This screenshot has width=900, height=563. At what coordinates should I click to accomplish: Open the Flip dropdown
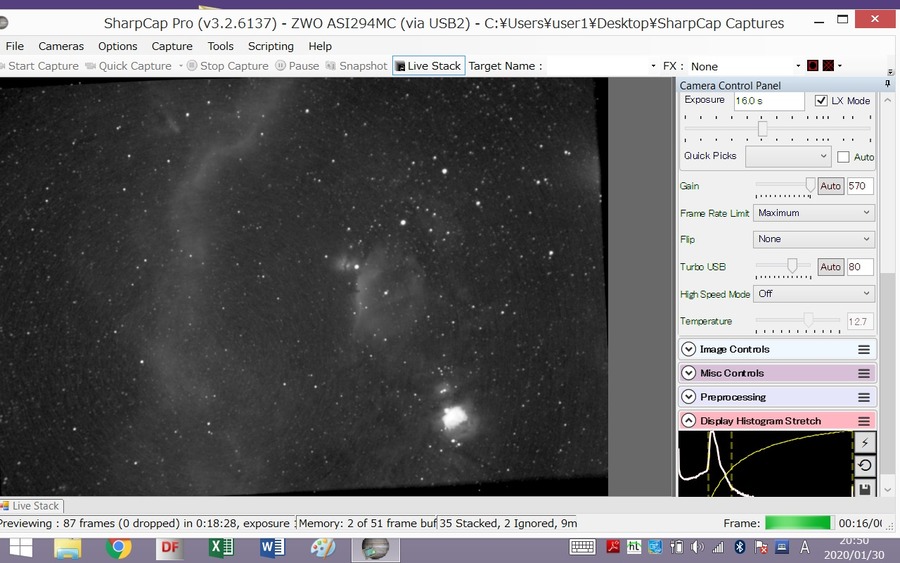click(814, 239)
